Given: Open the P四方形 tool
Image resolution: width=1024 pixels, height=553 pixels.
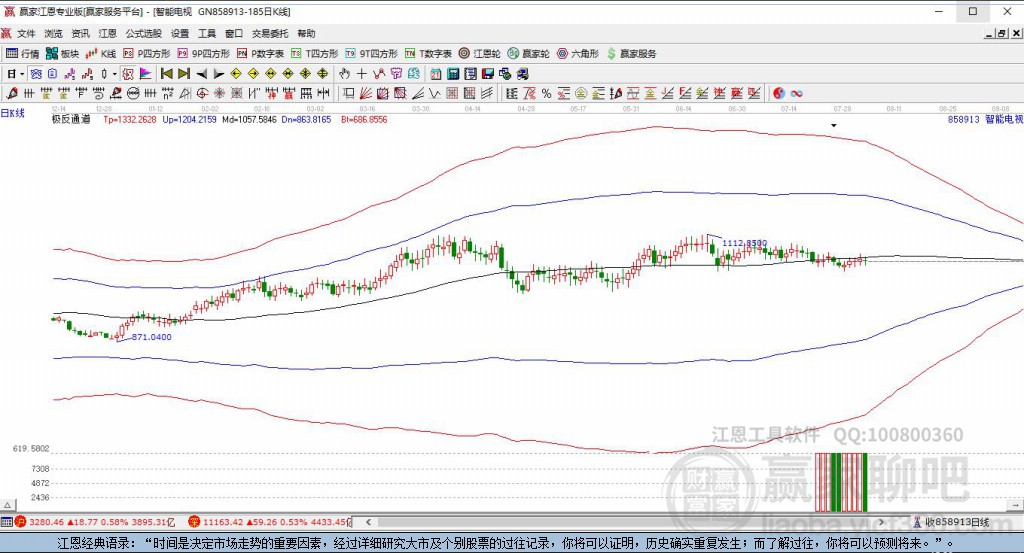Looking at the screenshot, I should tap(146, 54).
